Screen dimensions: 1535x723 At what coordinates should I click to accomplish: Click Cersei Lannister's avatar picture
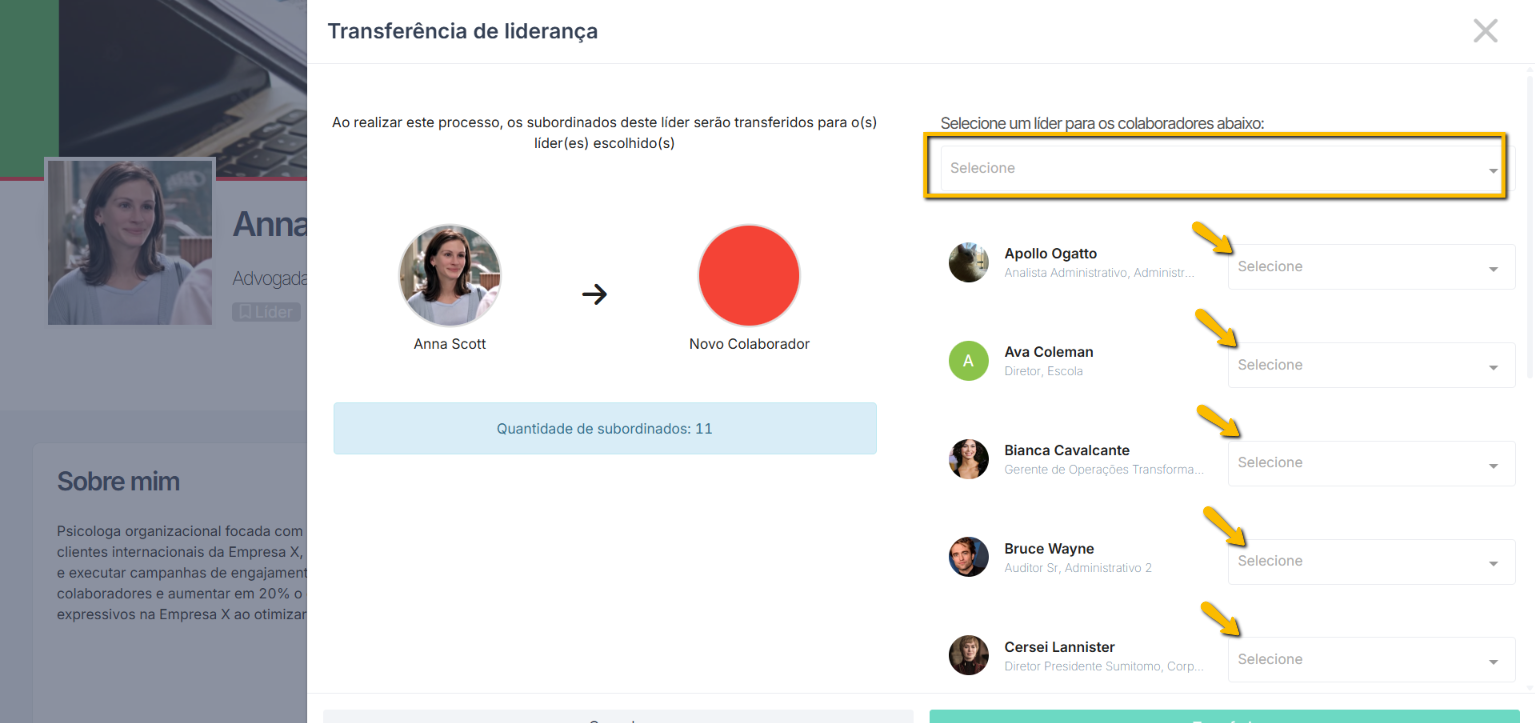click(x=968, y=655)
